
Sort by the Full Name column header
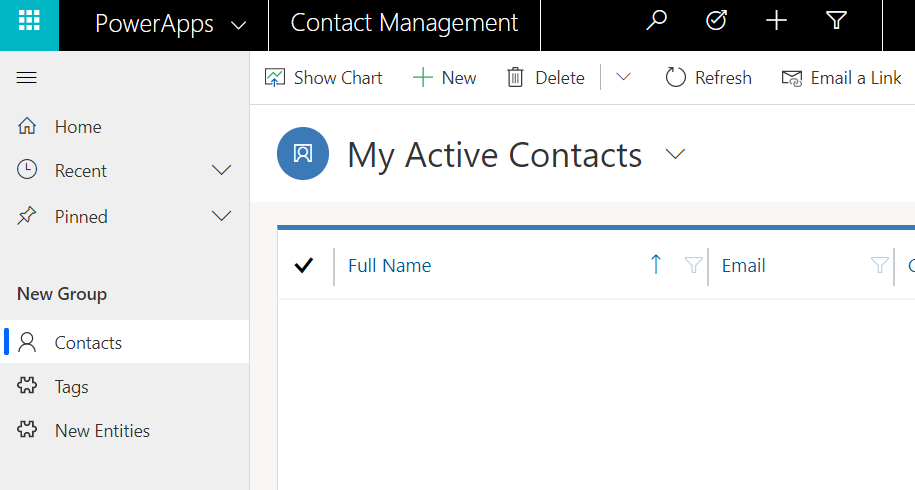(389, 265)
